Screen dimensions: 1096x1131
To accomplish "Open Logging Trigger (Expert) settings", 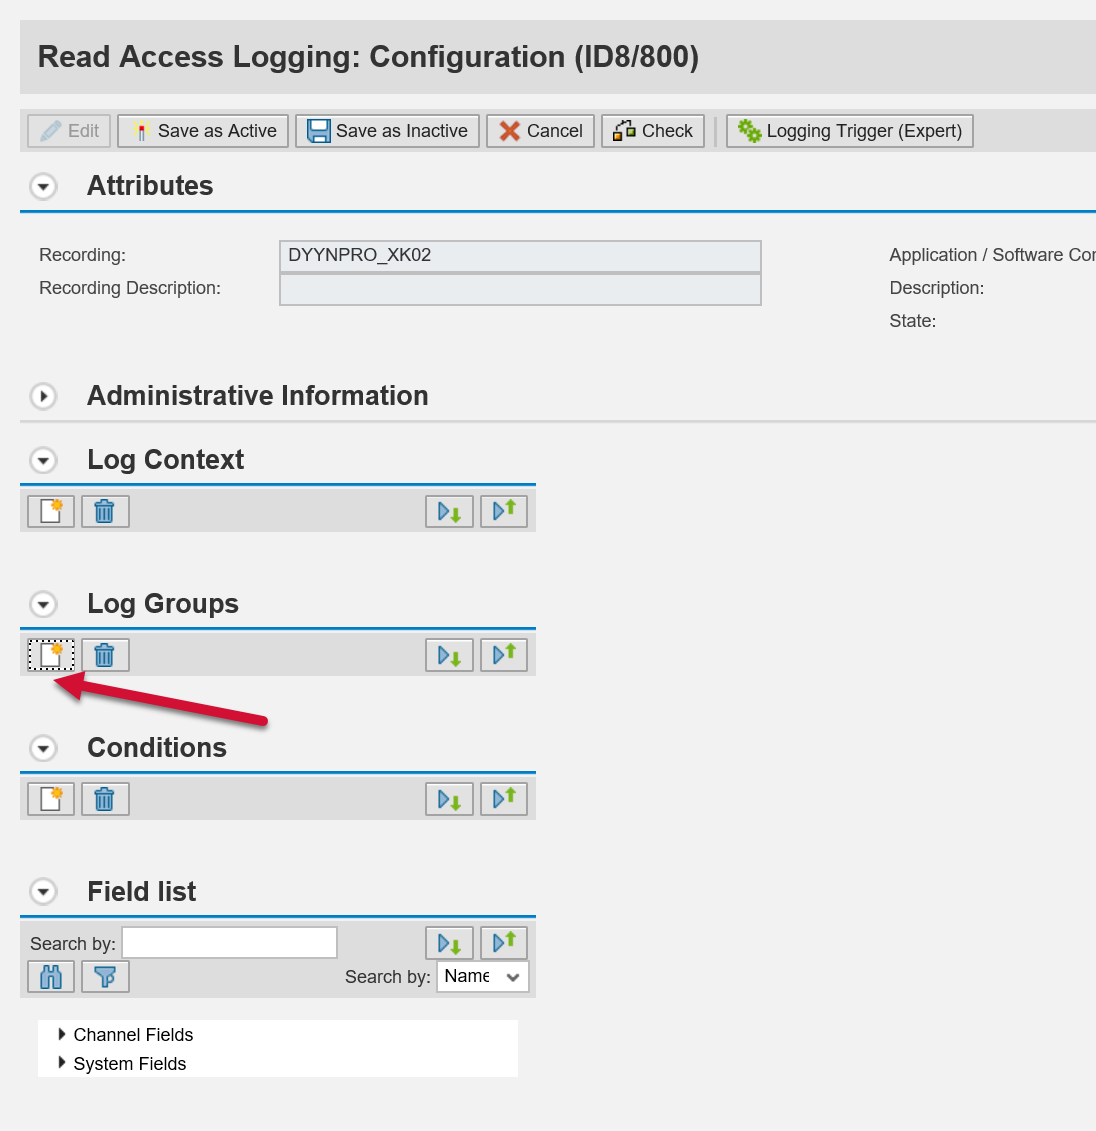I will [849, 131].
